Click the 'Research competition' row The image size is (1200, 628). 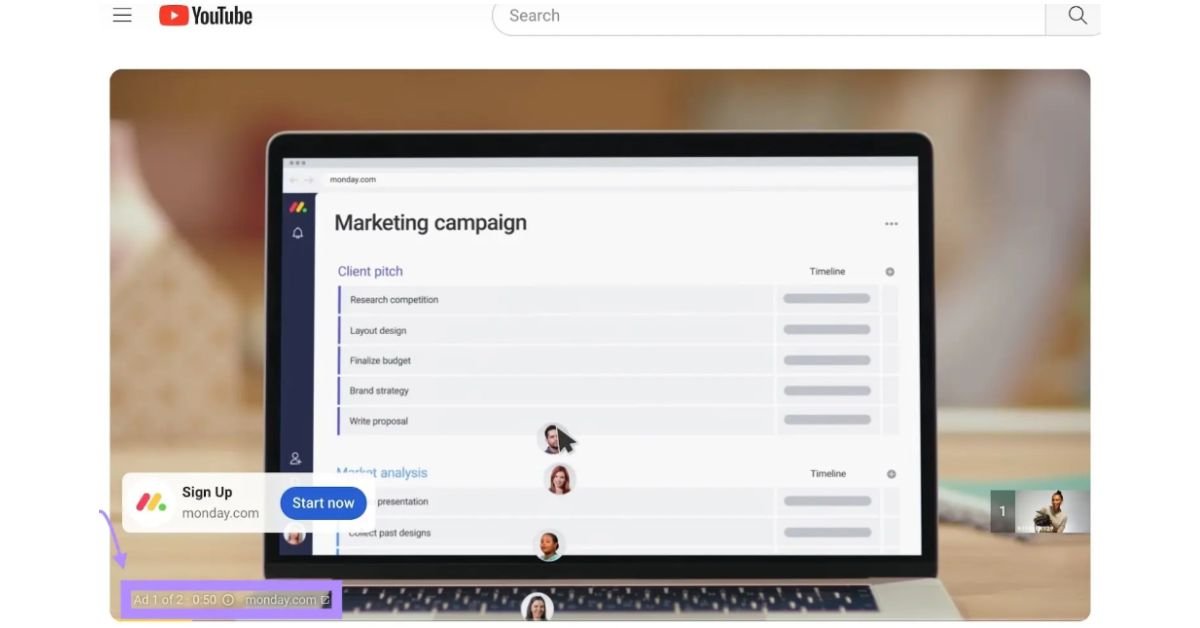pos(556,300)
